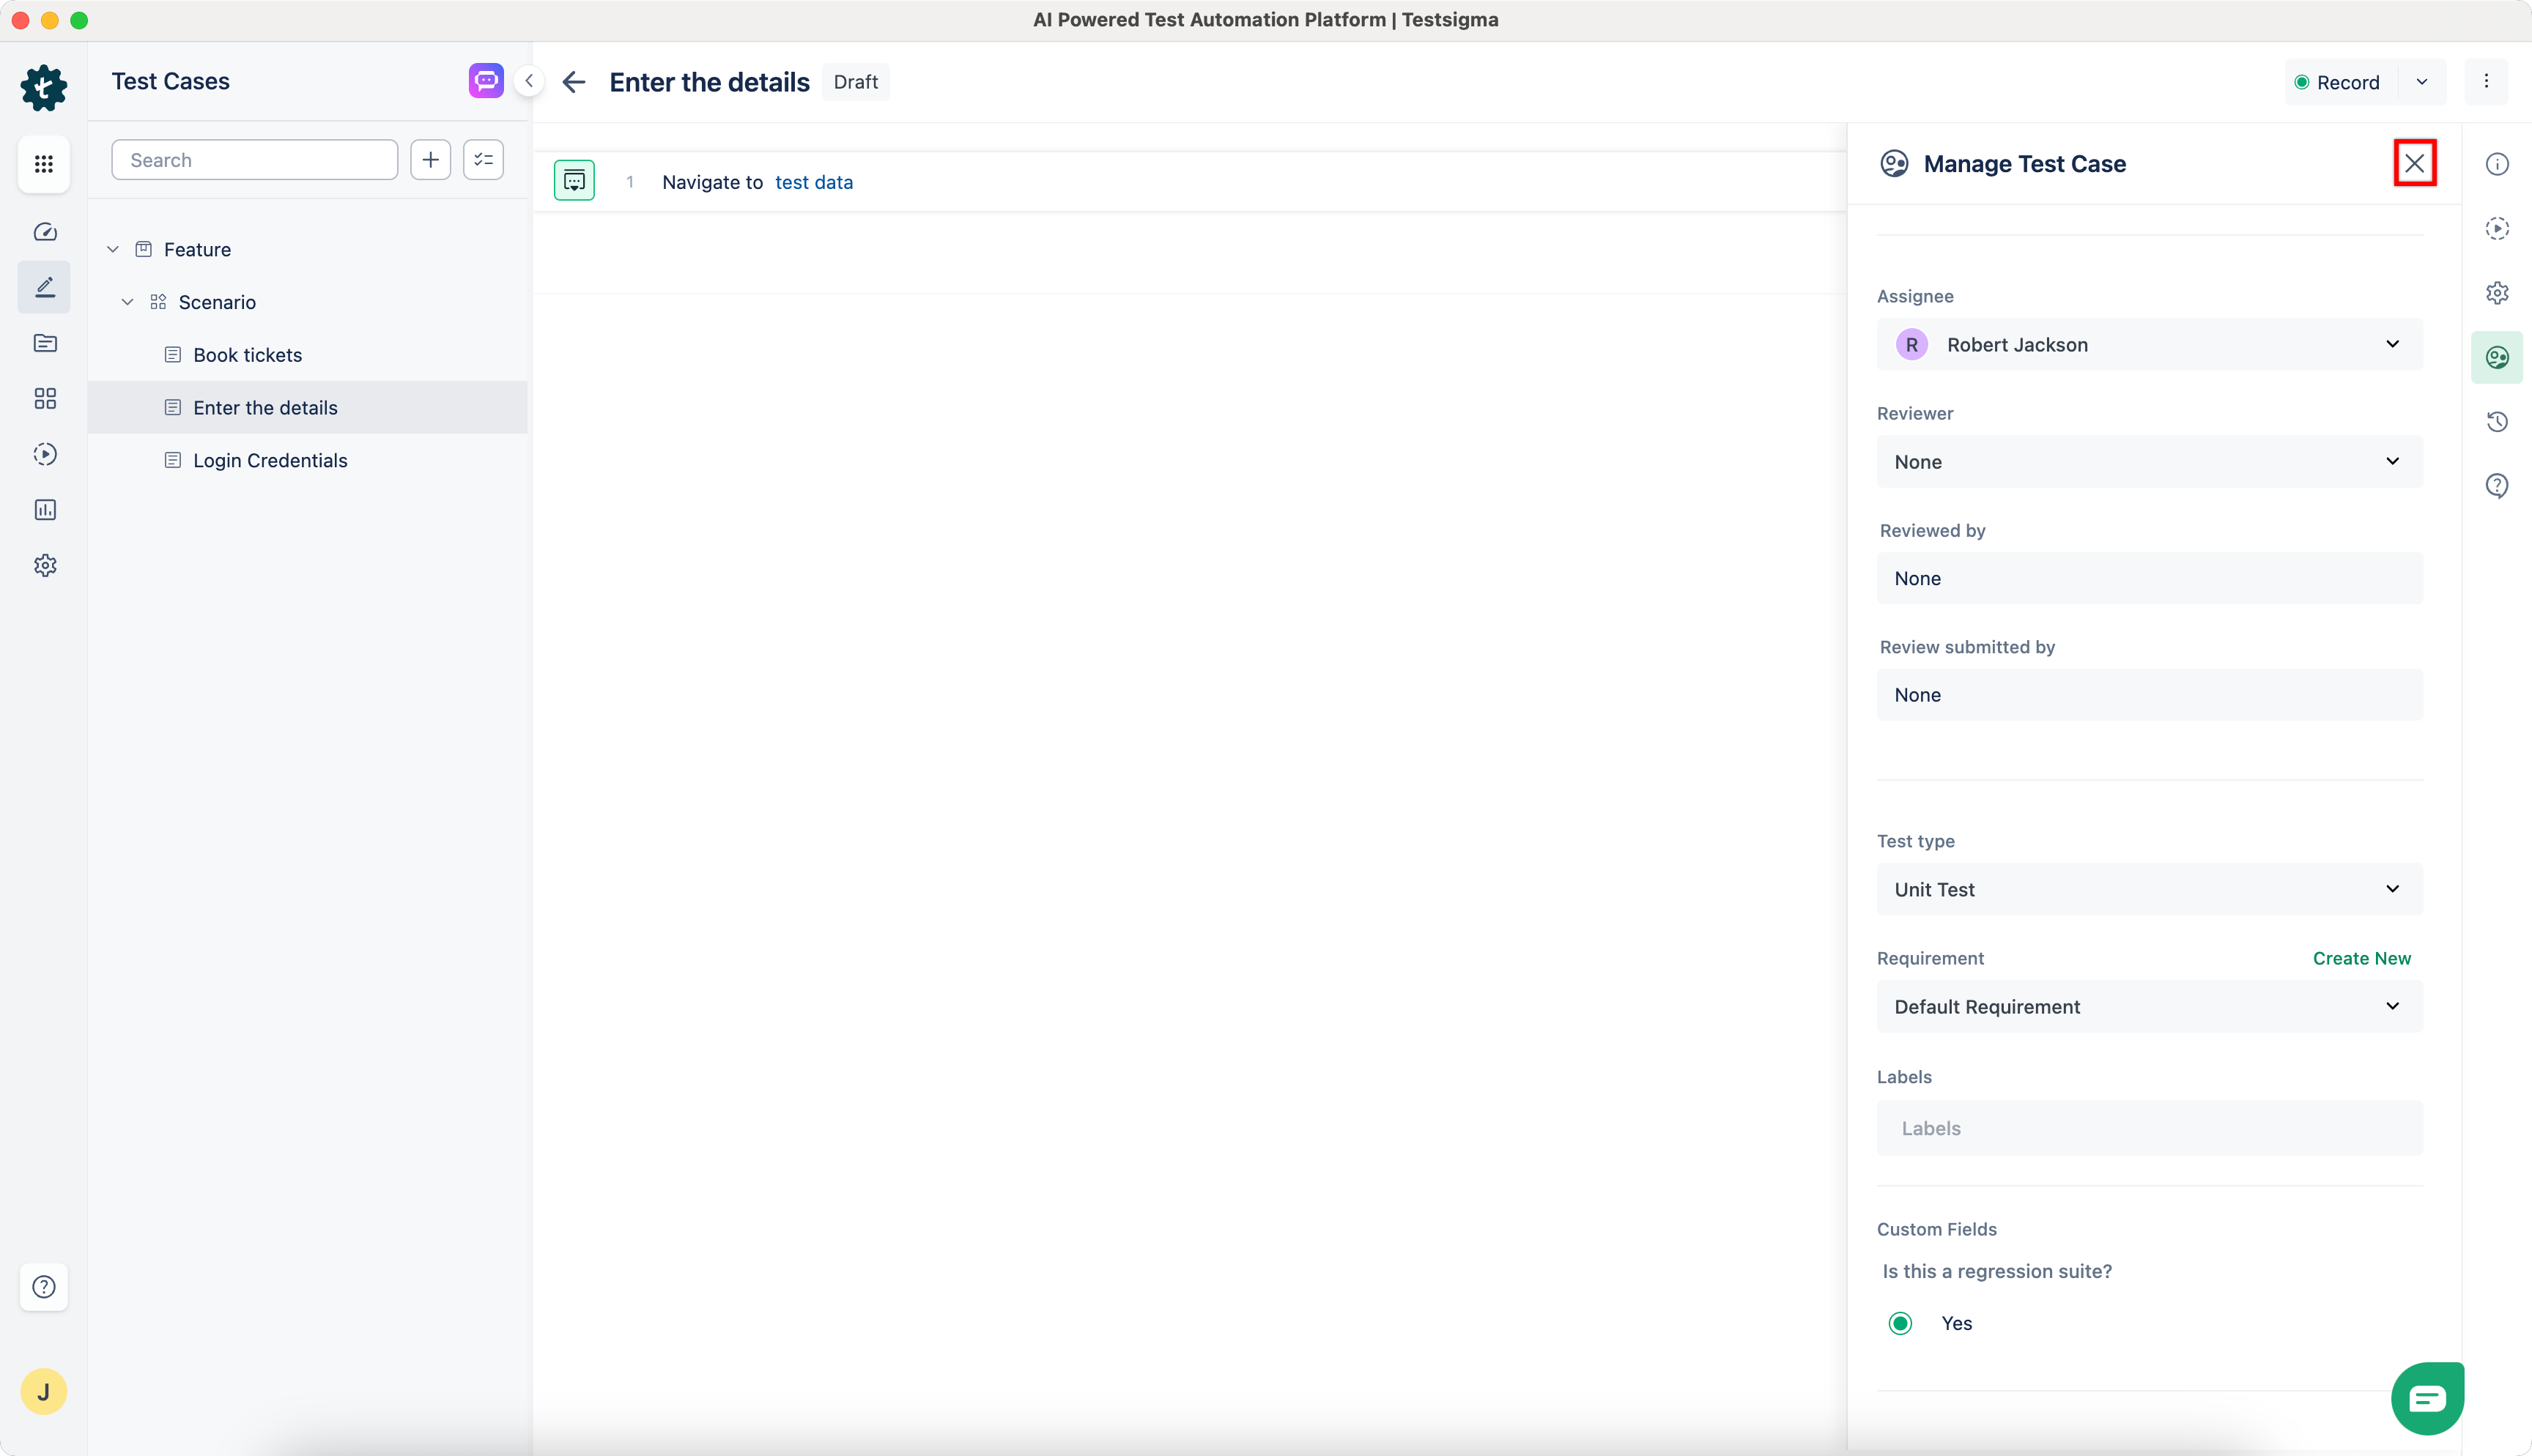Open the Intercom chat bubble
This screenshot has height=1456, width=2532.
click(x=2427, y=1398)
